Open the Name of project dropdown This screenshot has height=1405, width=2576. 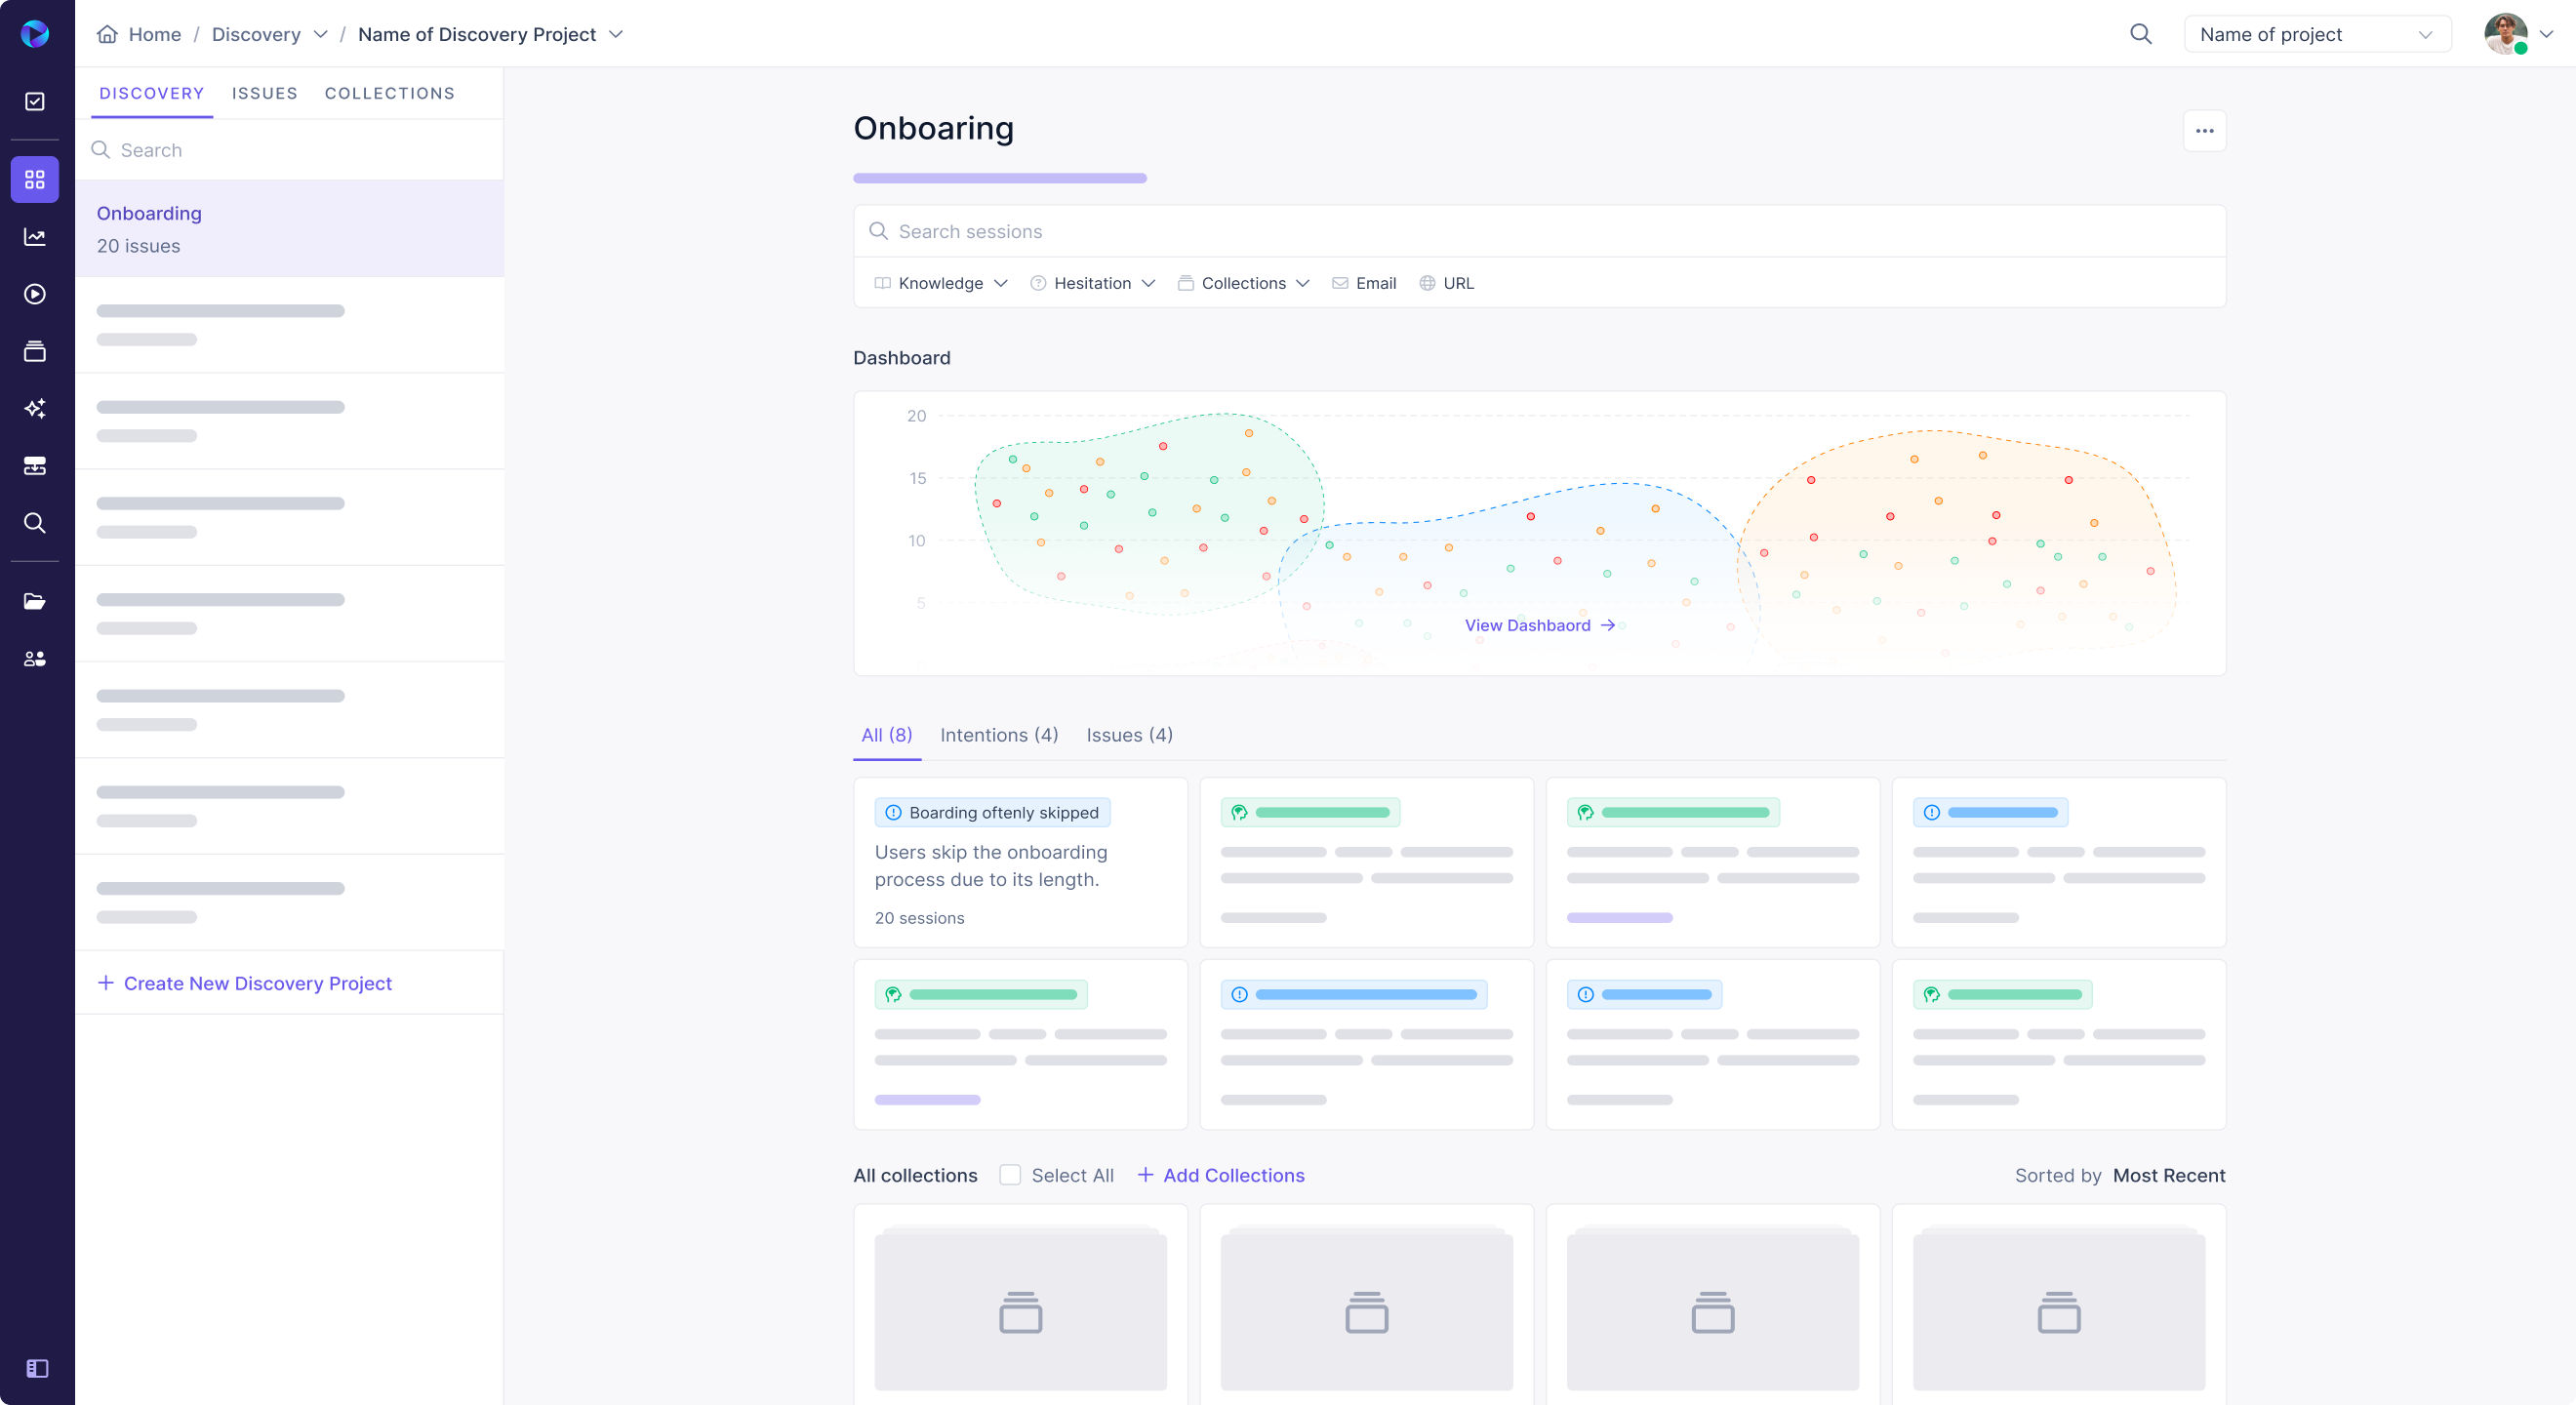2318,33
